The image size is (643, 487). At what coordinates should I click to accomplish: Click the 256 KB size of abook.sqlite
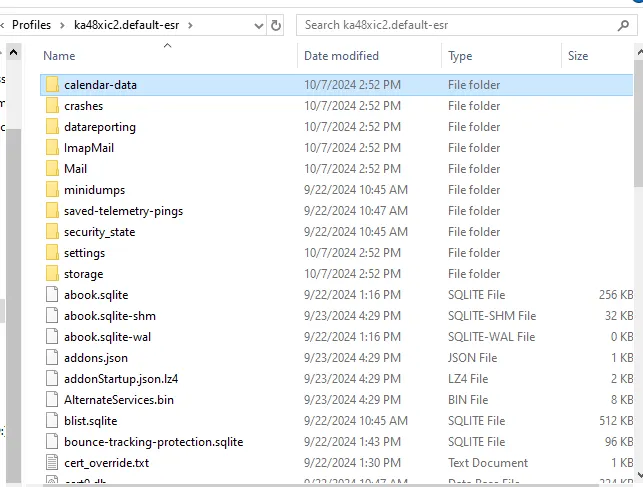[x=616, y=295]
